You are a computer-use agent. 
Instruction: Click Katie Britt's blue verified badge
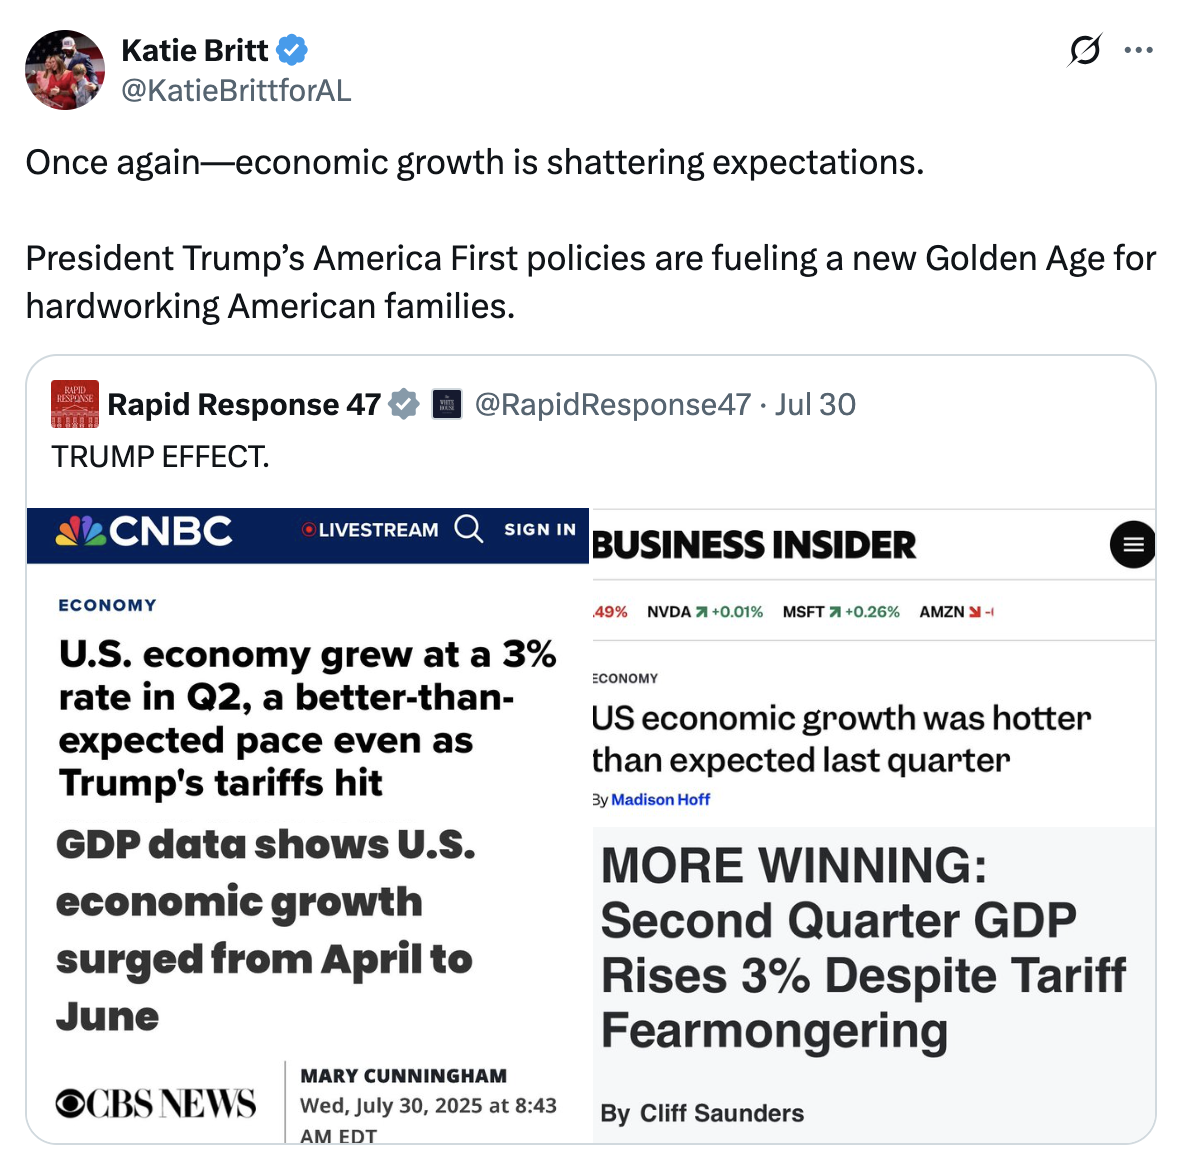coord(291,51)
